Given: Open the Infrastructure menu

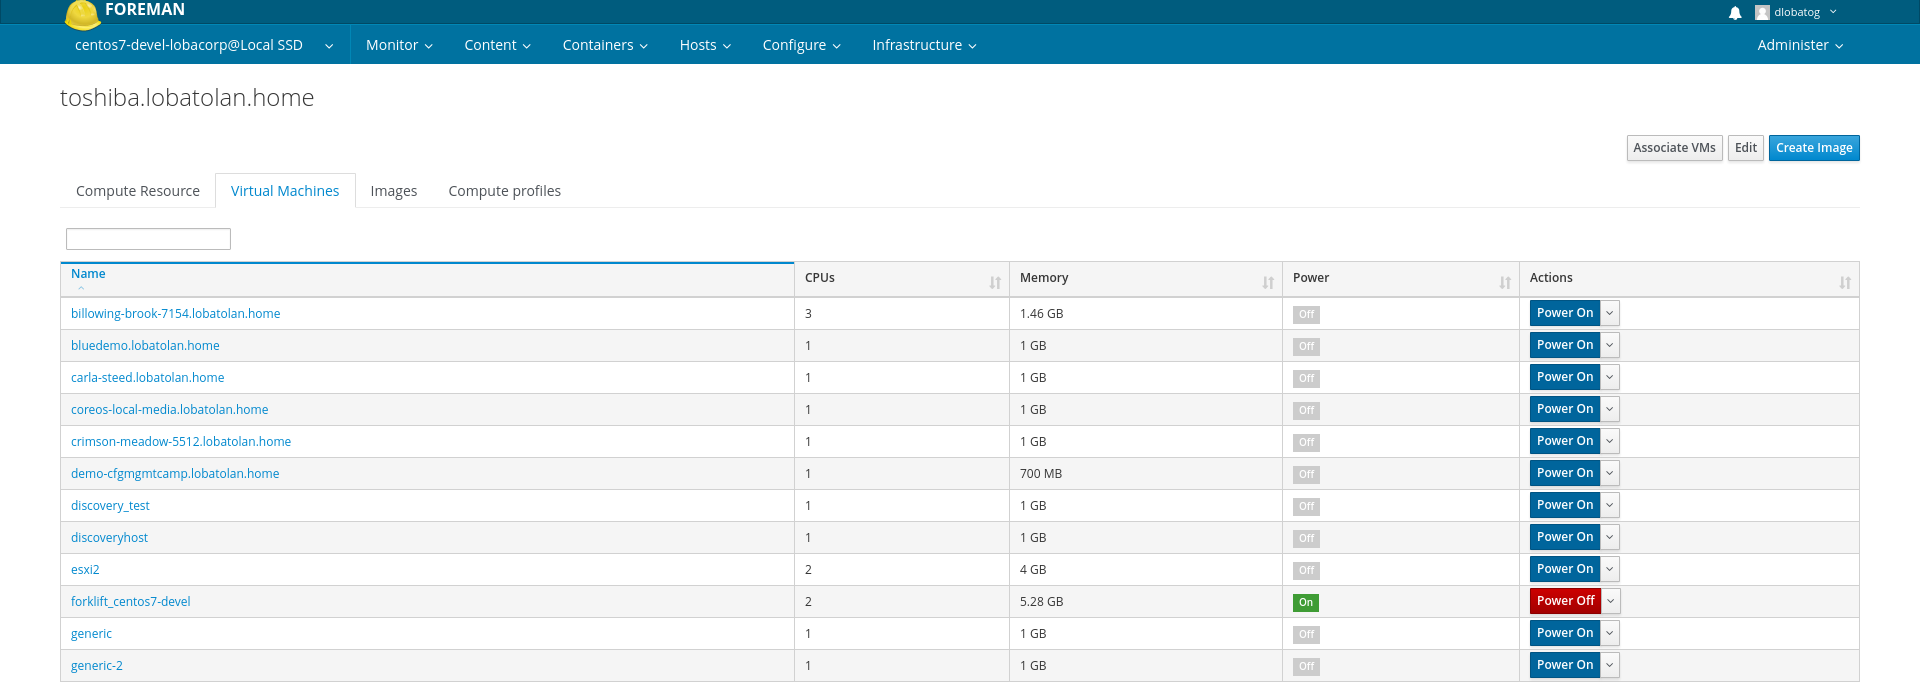Looking at the screenshot, I should 924,45.
